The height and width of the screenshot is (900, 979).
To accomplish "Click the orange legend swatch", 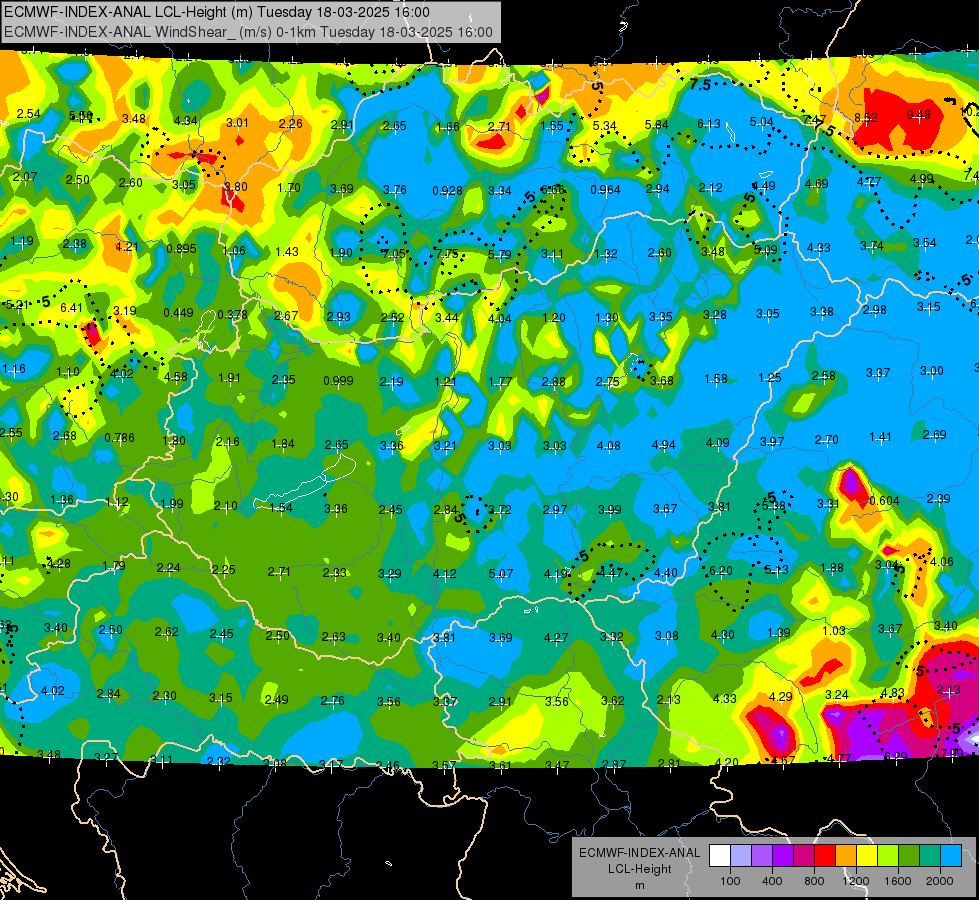I will point(846,856).
